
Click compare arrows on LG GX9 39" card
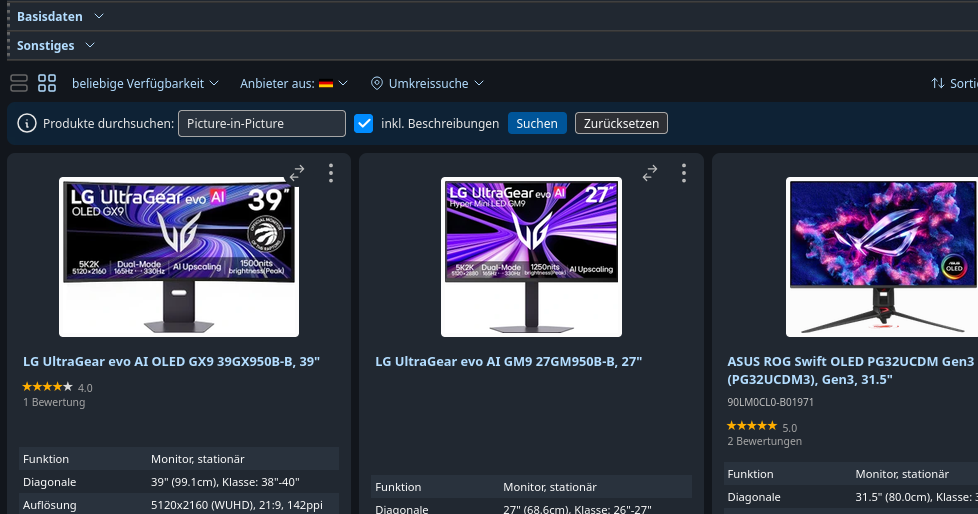(x=297, y=173)
